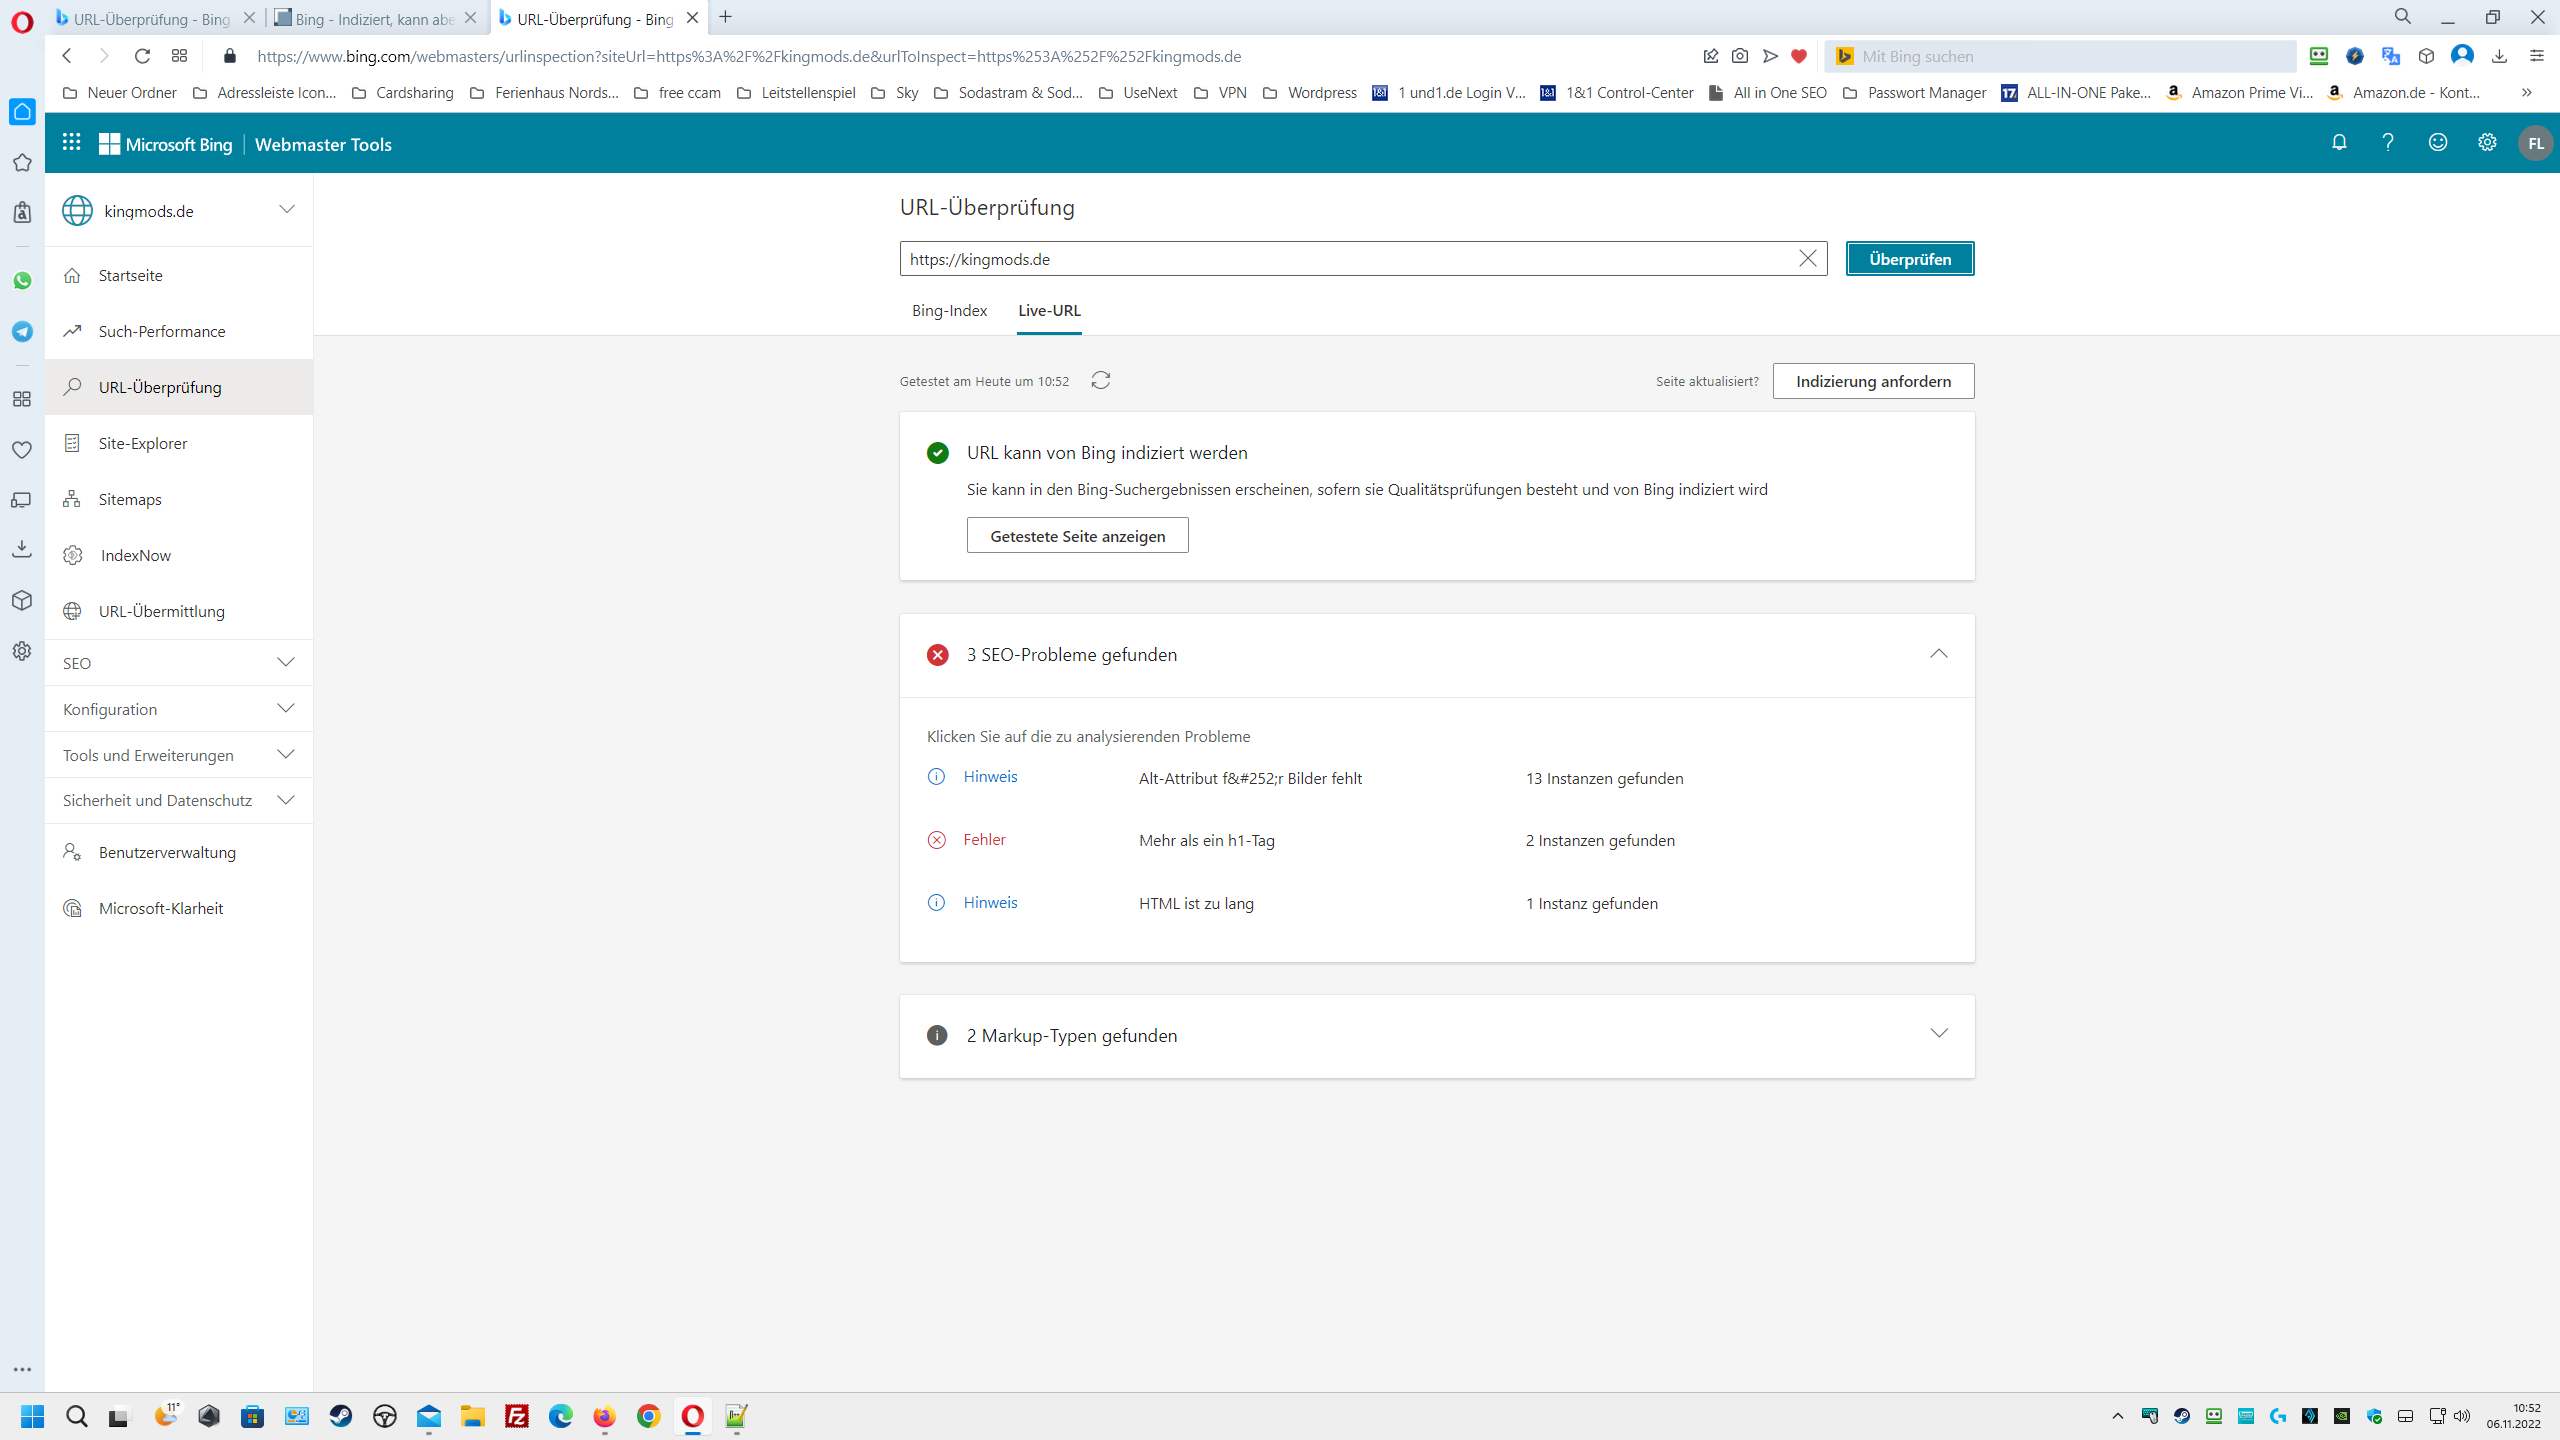Image resolution: width=2560 pixels, height=1440 pixels.
Task: Collapse the 3 SEO-Probleme gefunden section
Action: pos(1938,654)
